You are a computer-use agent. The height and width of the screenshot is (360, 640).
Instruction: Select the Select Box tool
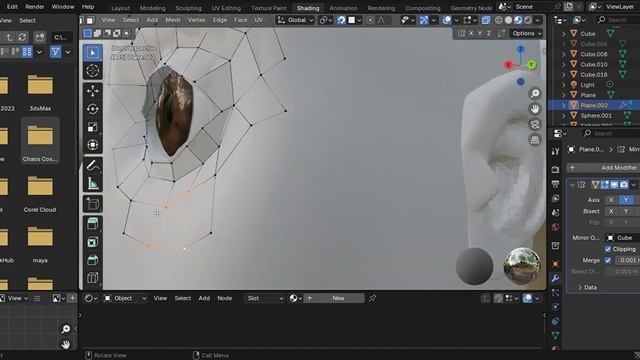(93, 53)
